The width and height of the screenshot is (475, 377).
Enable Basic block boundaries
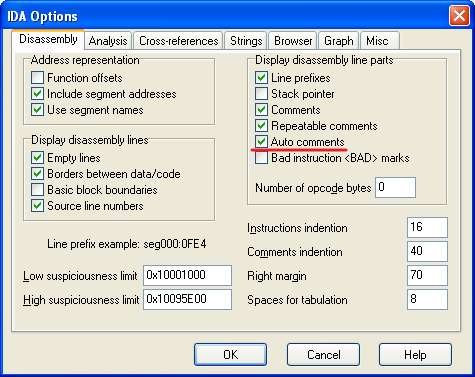pyautogui.click(x=37, y=190)
